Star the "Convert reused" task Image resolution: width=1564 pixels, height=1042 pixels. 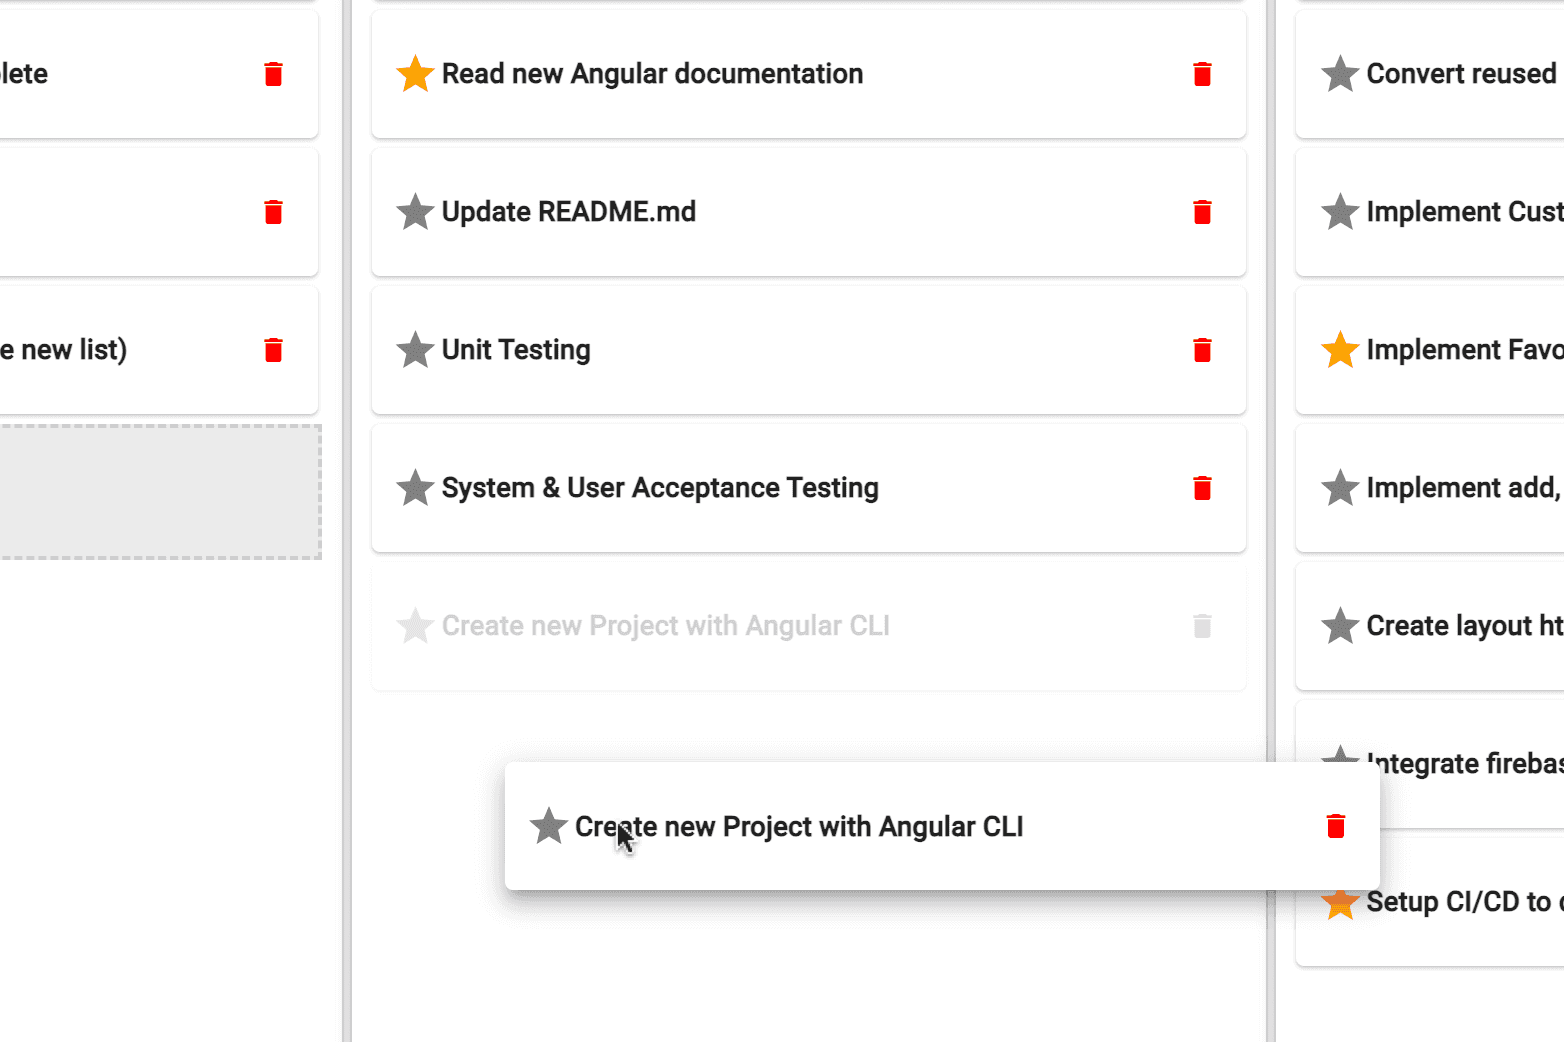coord(1340,73)
